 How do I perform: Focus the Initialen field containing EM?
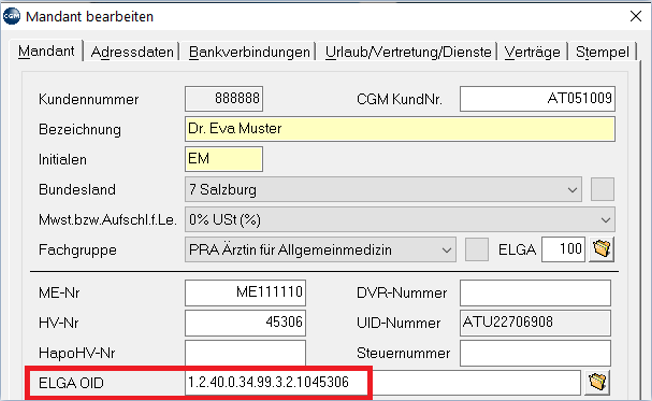tap(224, 159)
